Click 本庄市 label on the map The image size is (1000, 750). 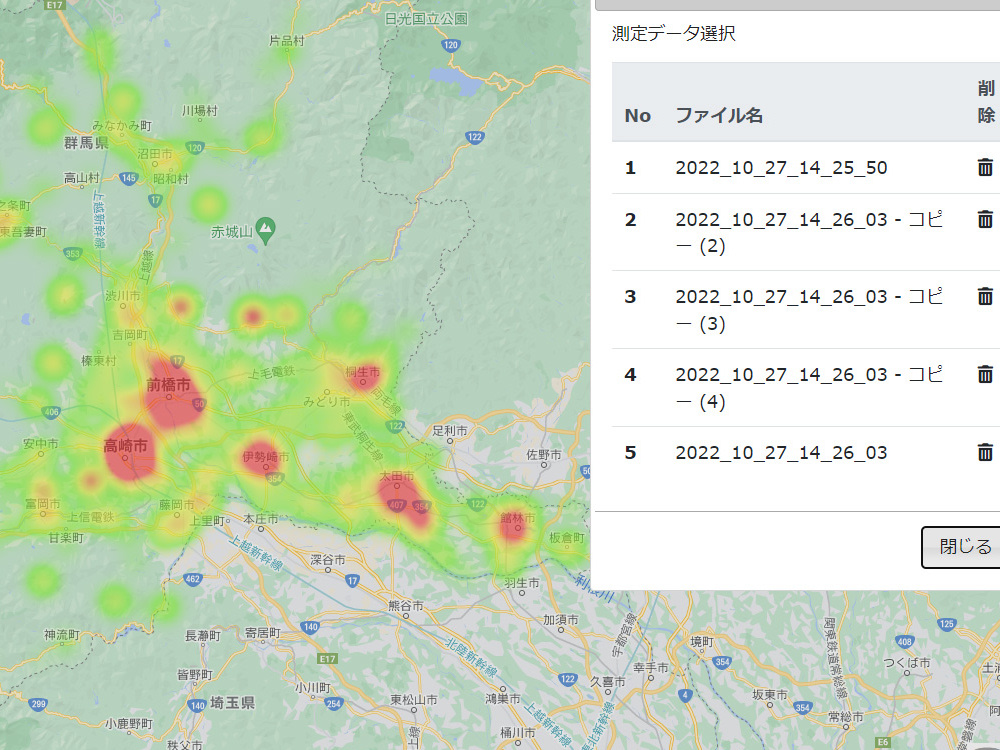click(x=260, y=518)
